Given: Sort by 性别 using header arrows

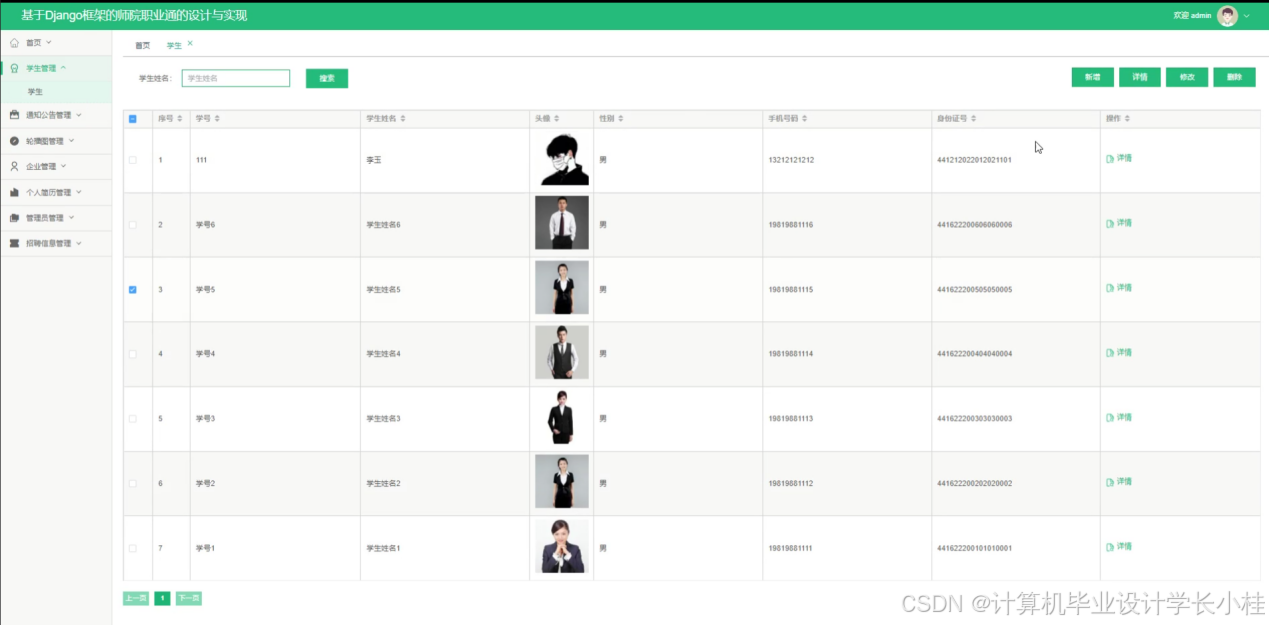Looking at the screenshot, I should pyautogui.click(x=620, y=119).
